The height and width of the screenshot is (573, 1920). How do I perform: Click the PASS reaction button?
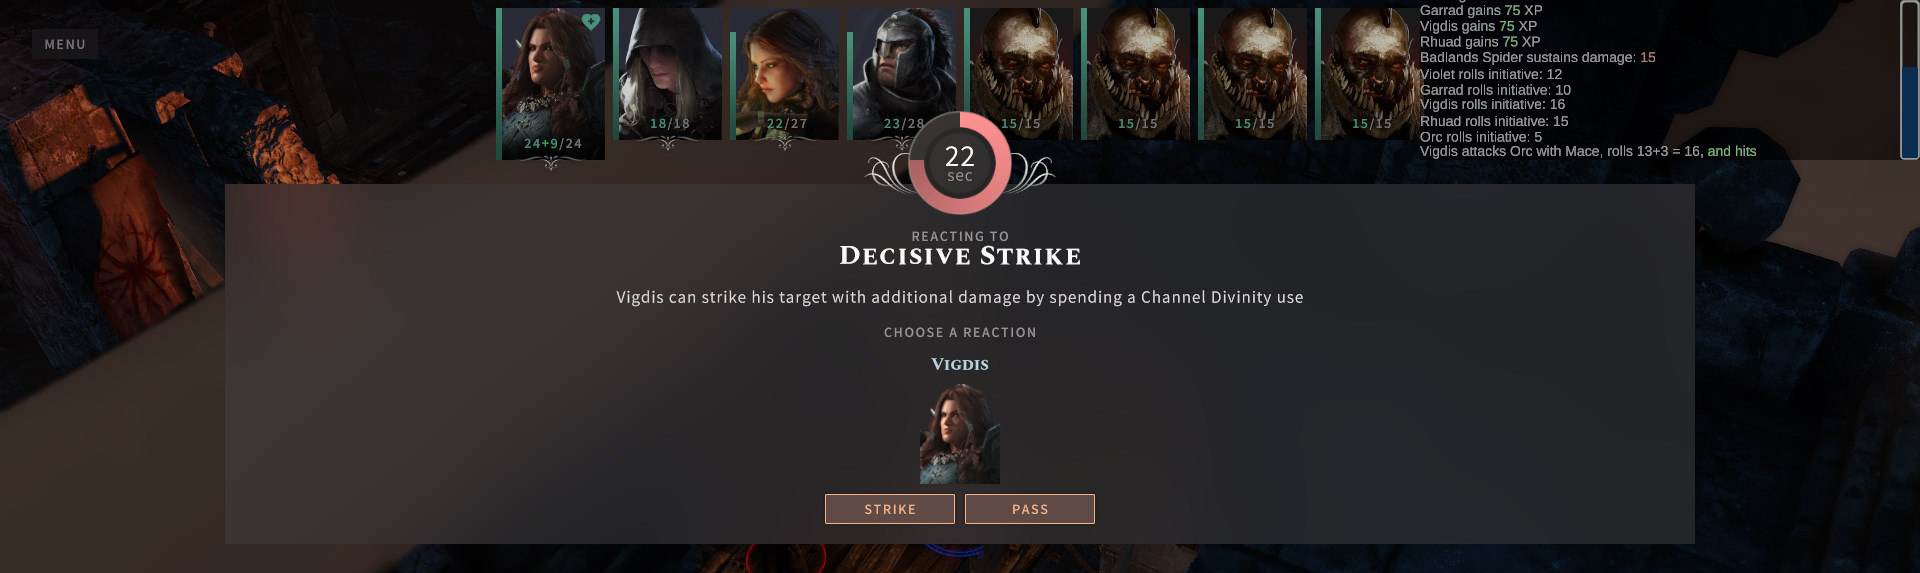click(1029, 509)
